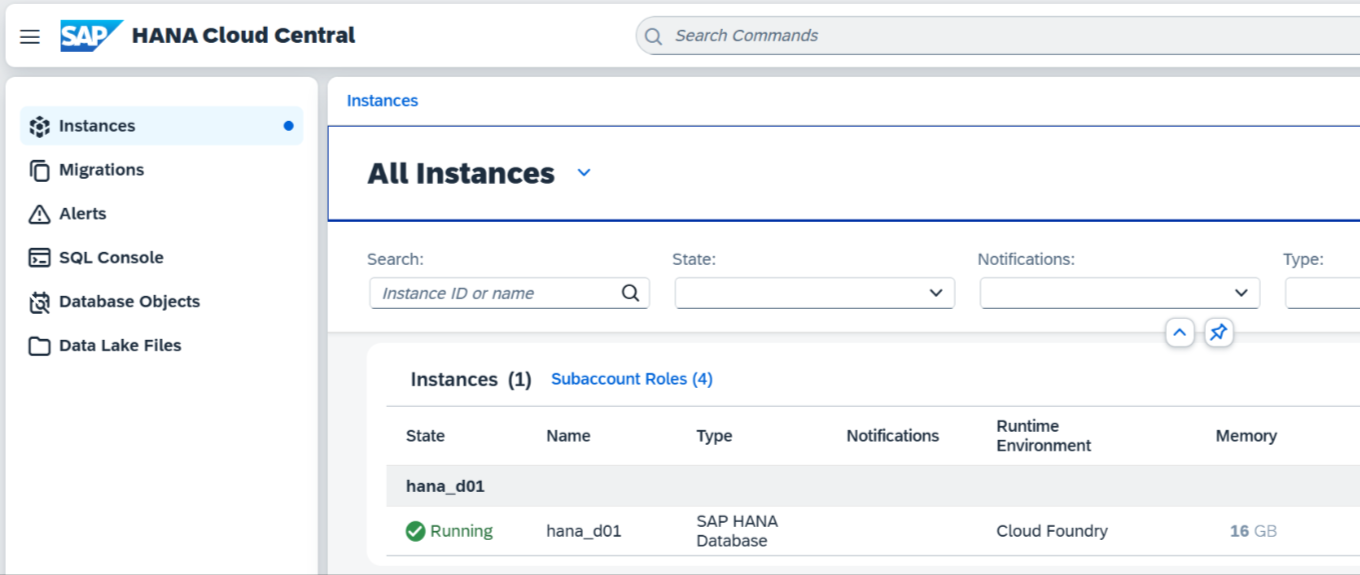This screenshot has width=1360, height=575.
Task: Click the Migrations copy icon
Action: [39, 170]
